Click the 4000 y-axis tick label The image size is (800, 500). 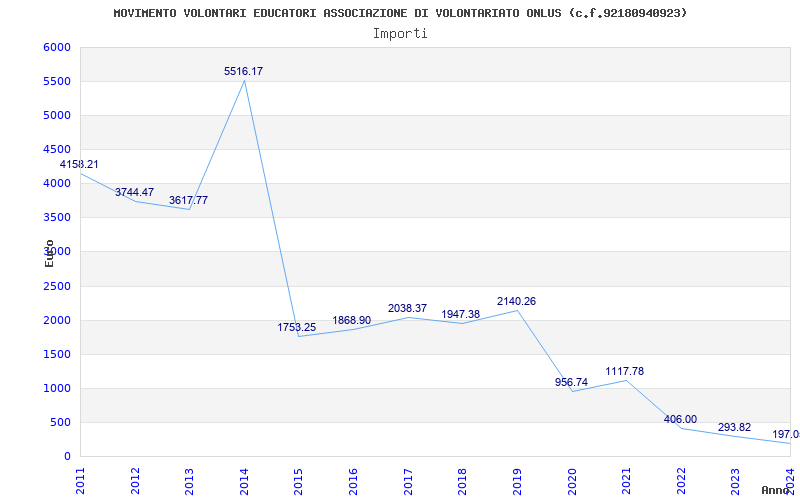pos(57,184)
